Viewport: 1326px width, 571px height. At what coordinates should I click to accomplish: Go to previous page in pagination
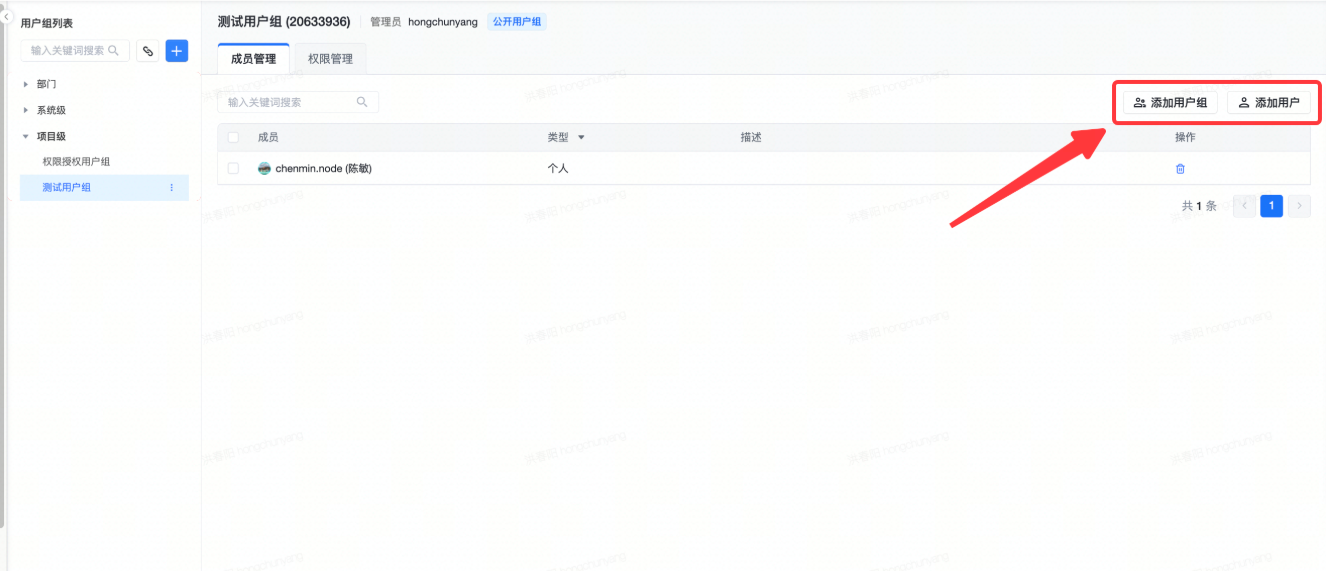pyautogui.click(x=1244, y=206)
